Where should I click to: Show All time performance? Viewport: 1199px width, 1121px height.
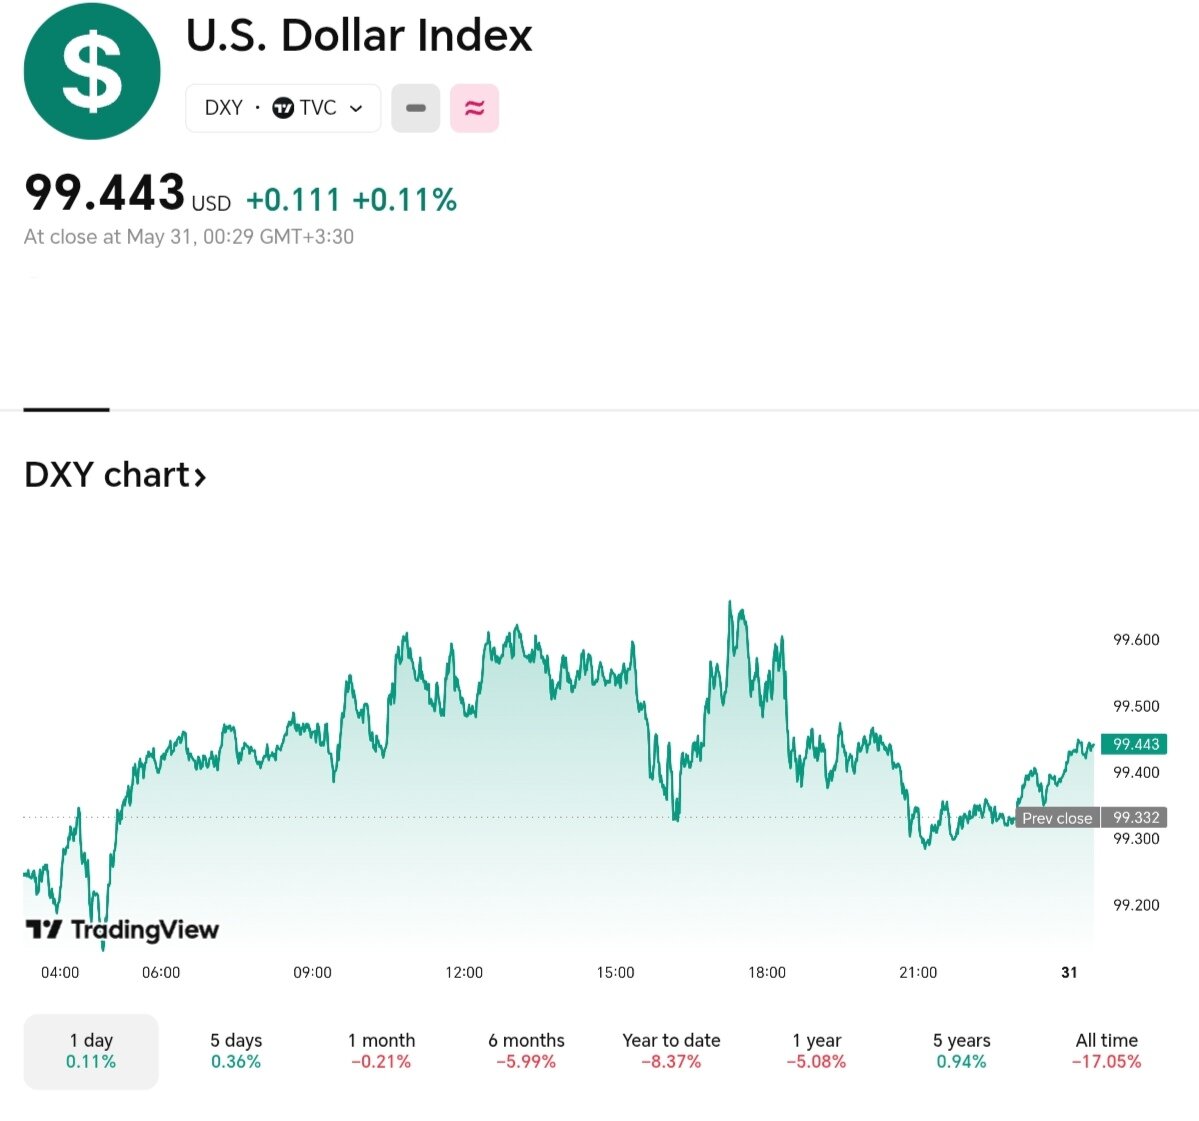(x=1106, y=1050)
